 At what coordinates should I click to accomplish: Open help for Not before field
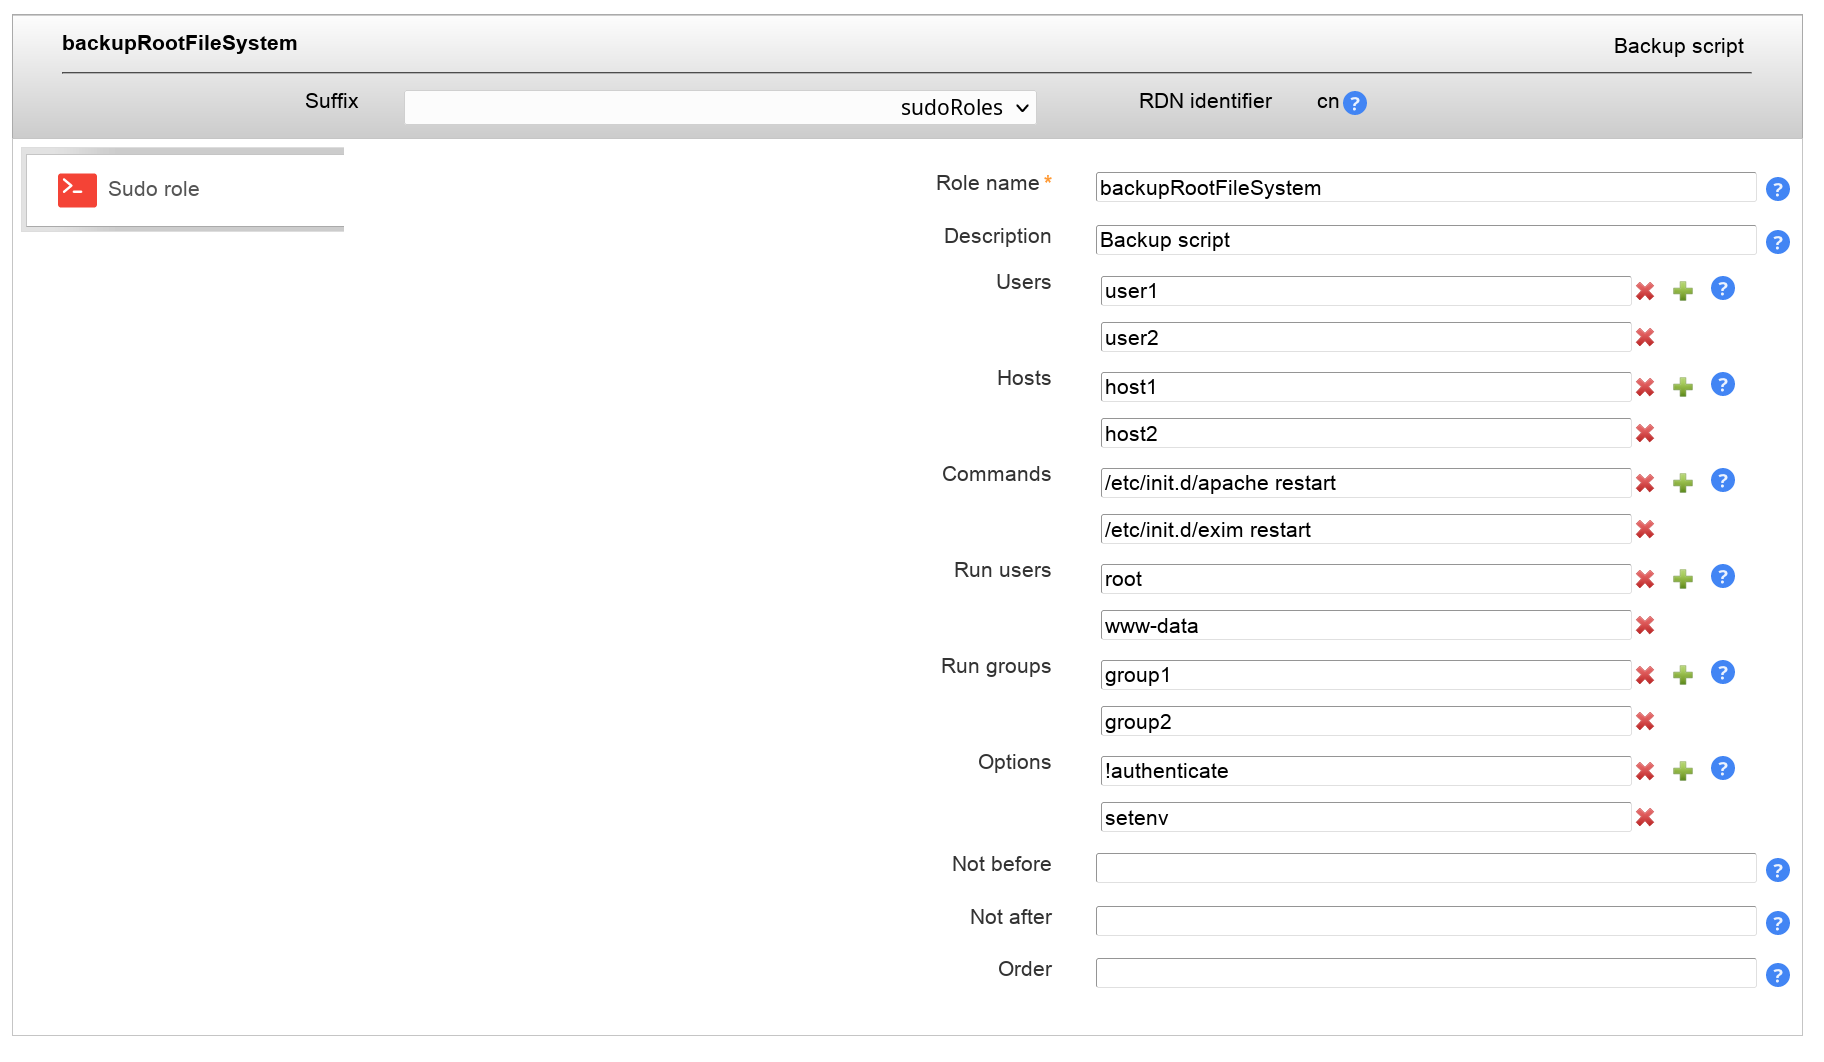[1777, 870]
